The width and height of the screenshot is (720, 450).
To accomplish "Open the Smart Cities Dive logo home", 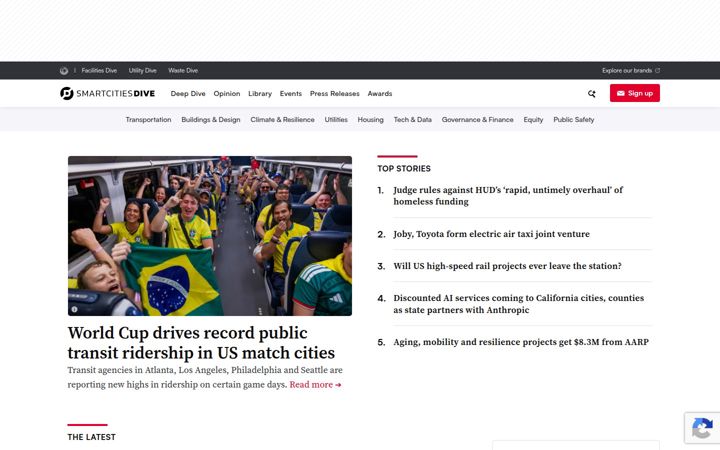I will [107, 93].
